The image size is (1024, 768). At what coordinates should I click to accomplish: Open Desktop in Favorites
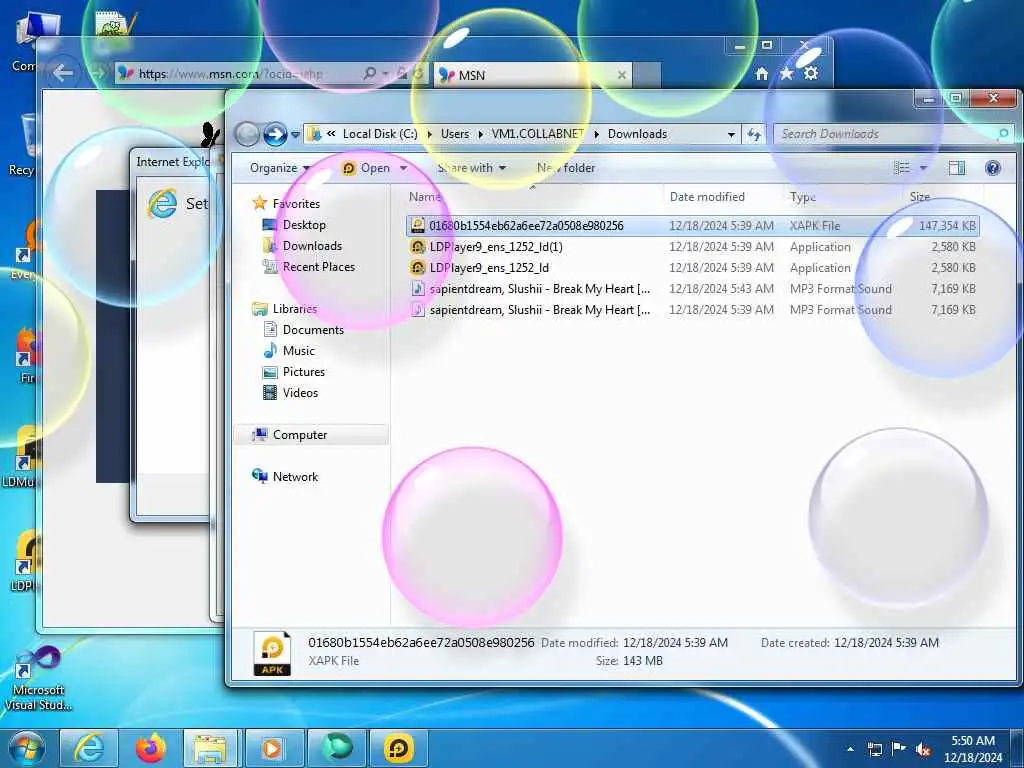(304, 225)
